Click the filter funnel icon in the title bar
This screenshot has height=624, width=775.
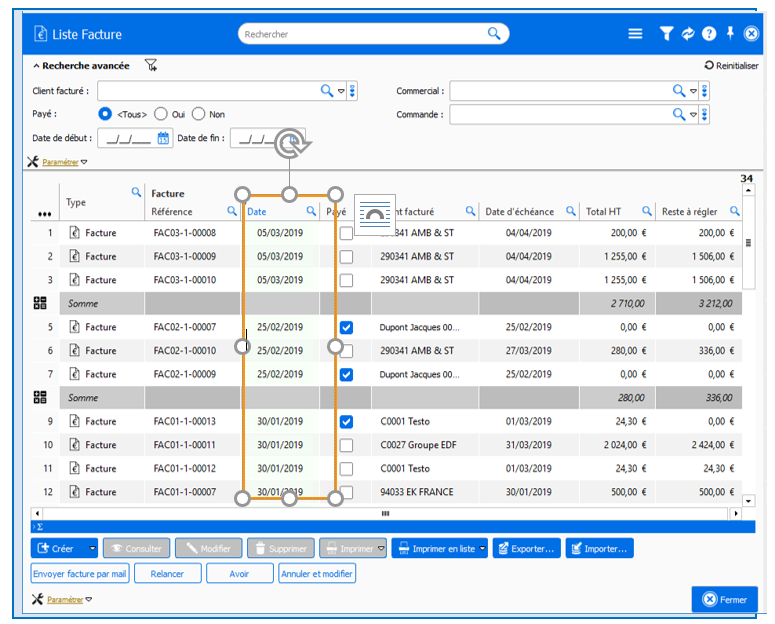[666, 34]
